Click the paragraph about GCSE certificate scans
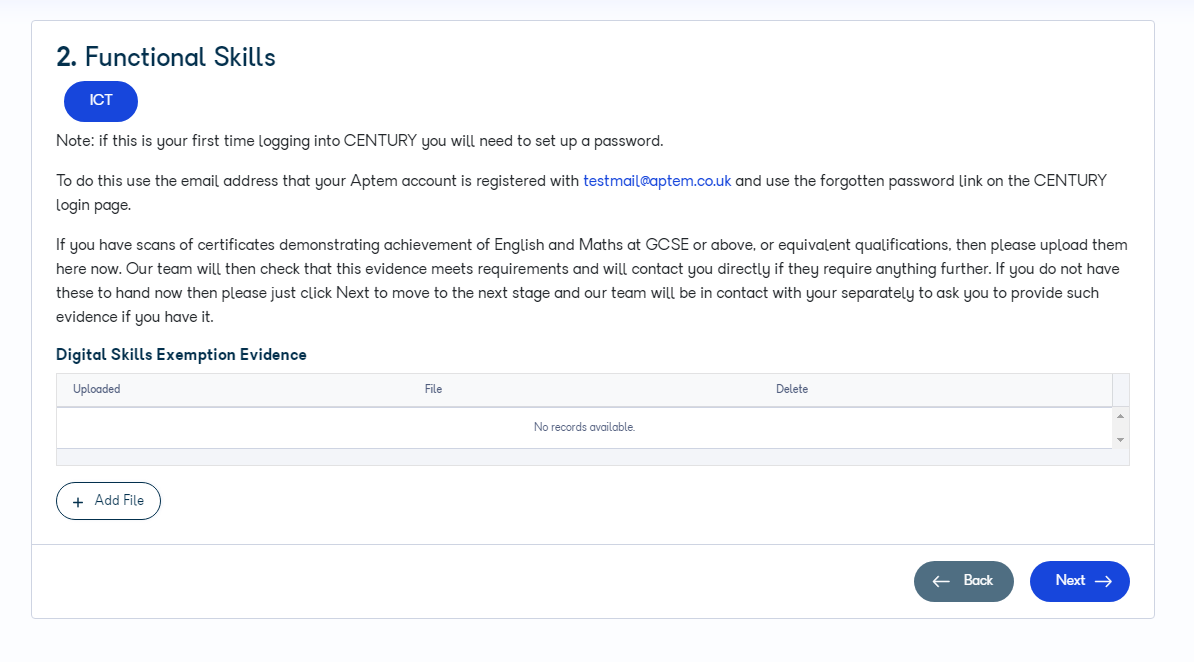The image size is (1194, 662). tap(592, 281)
